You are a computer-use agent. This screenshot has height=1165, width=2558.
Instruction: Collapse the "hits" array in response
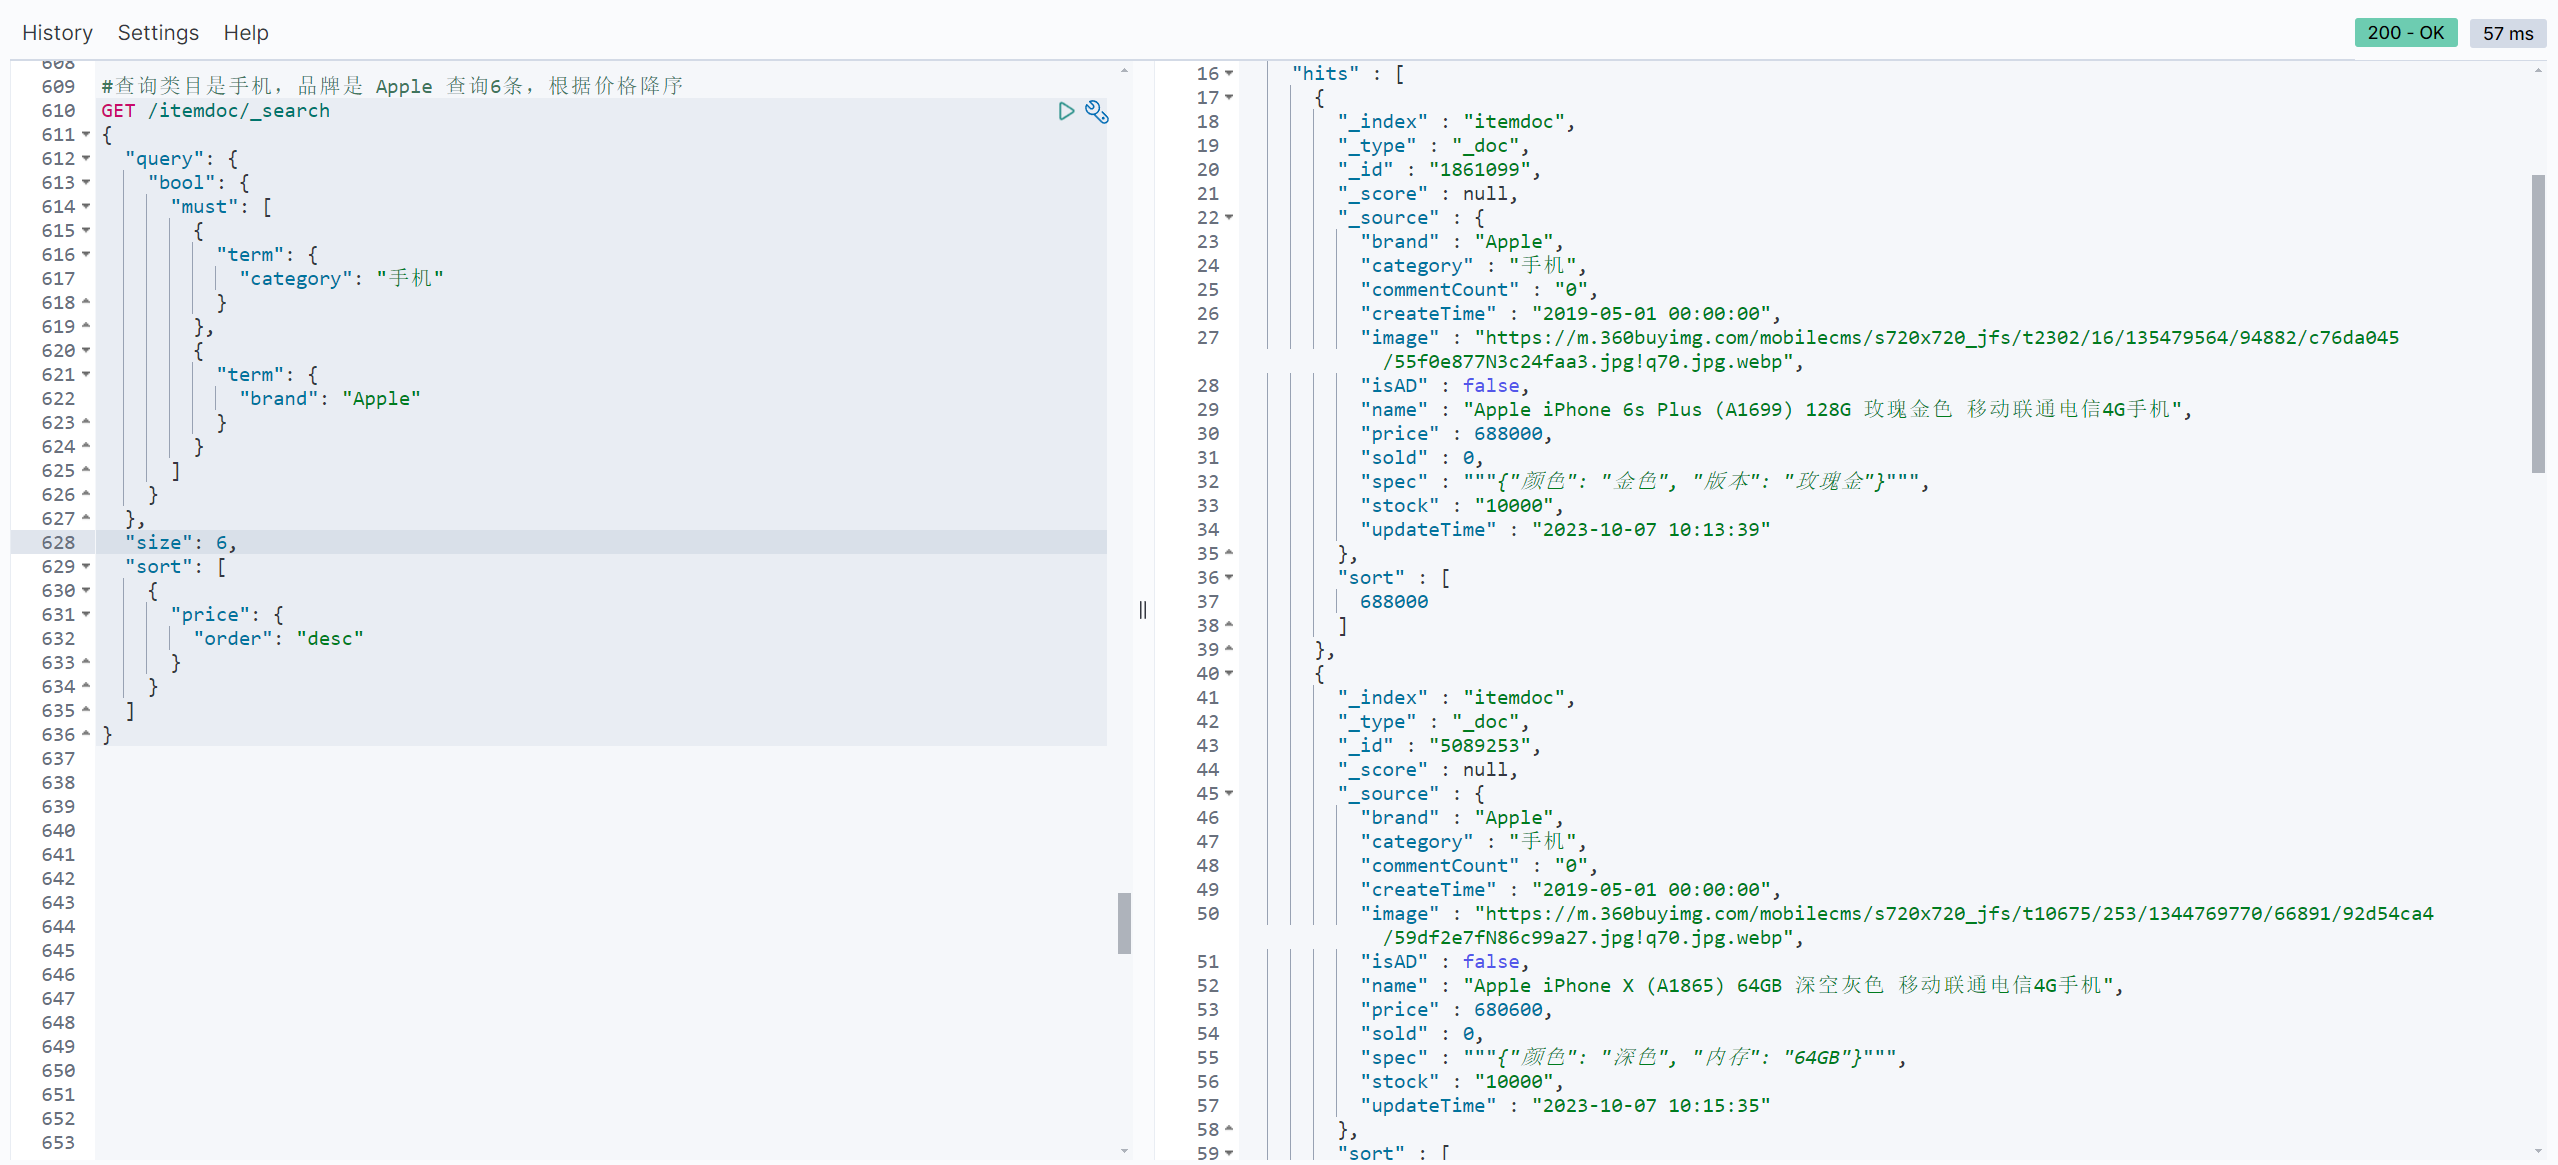pos(1229,73)
